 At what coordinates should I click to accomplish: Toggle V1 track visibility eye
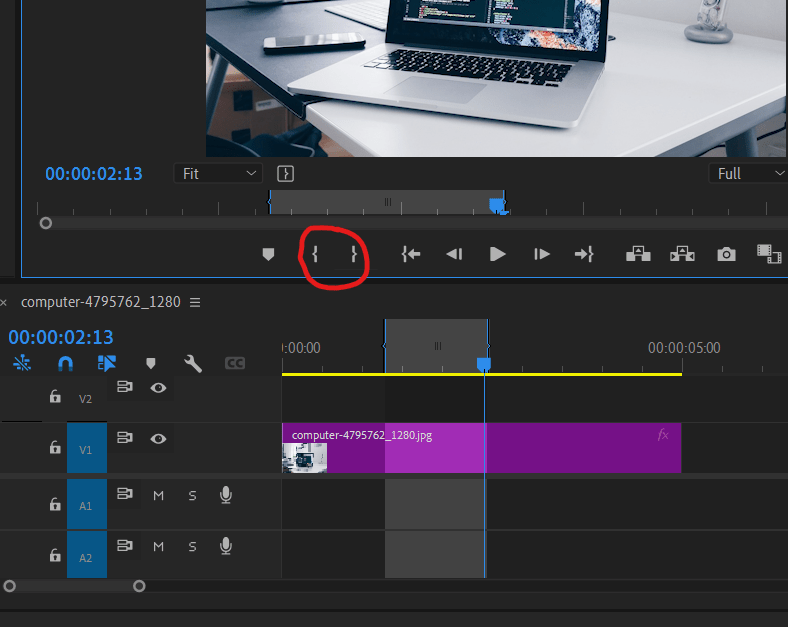tap(158, 438)
